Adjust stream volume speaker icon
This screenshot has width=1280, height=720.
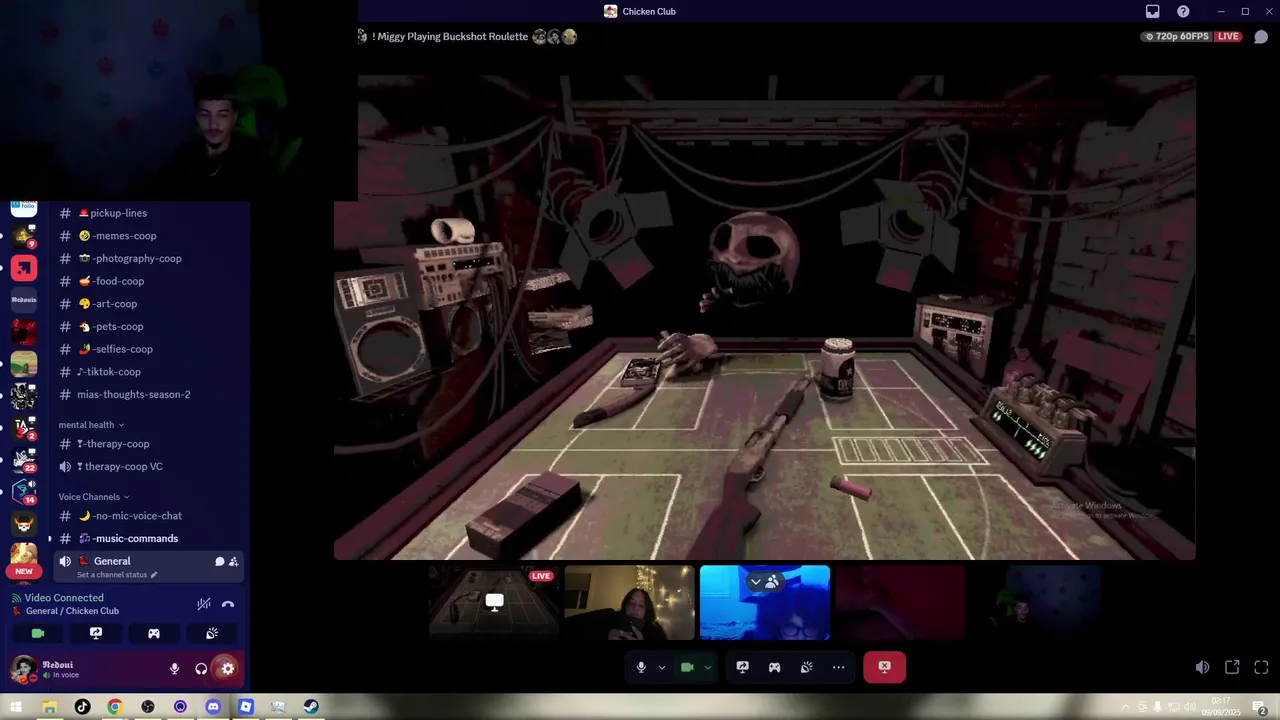pyautogui.click(x=1203, y=667)
